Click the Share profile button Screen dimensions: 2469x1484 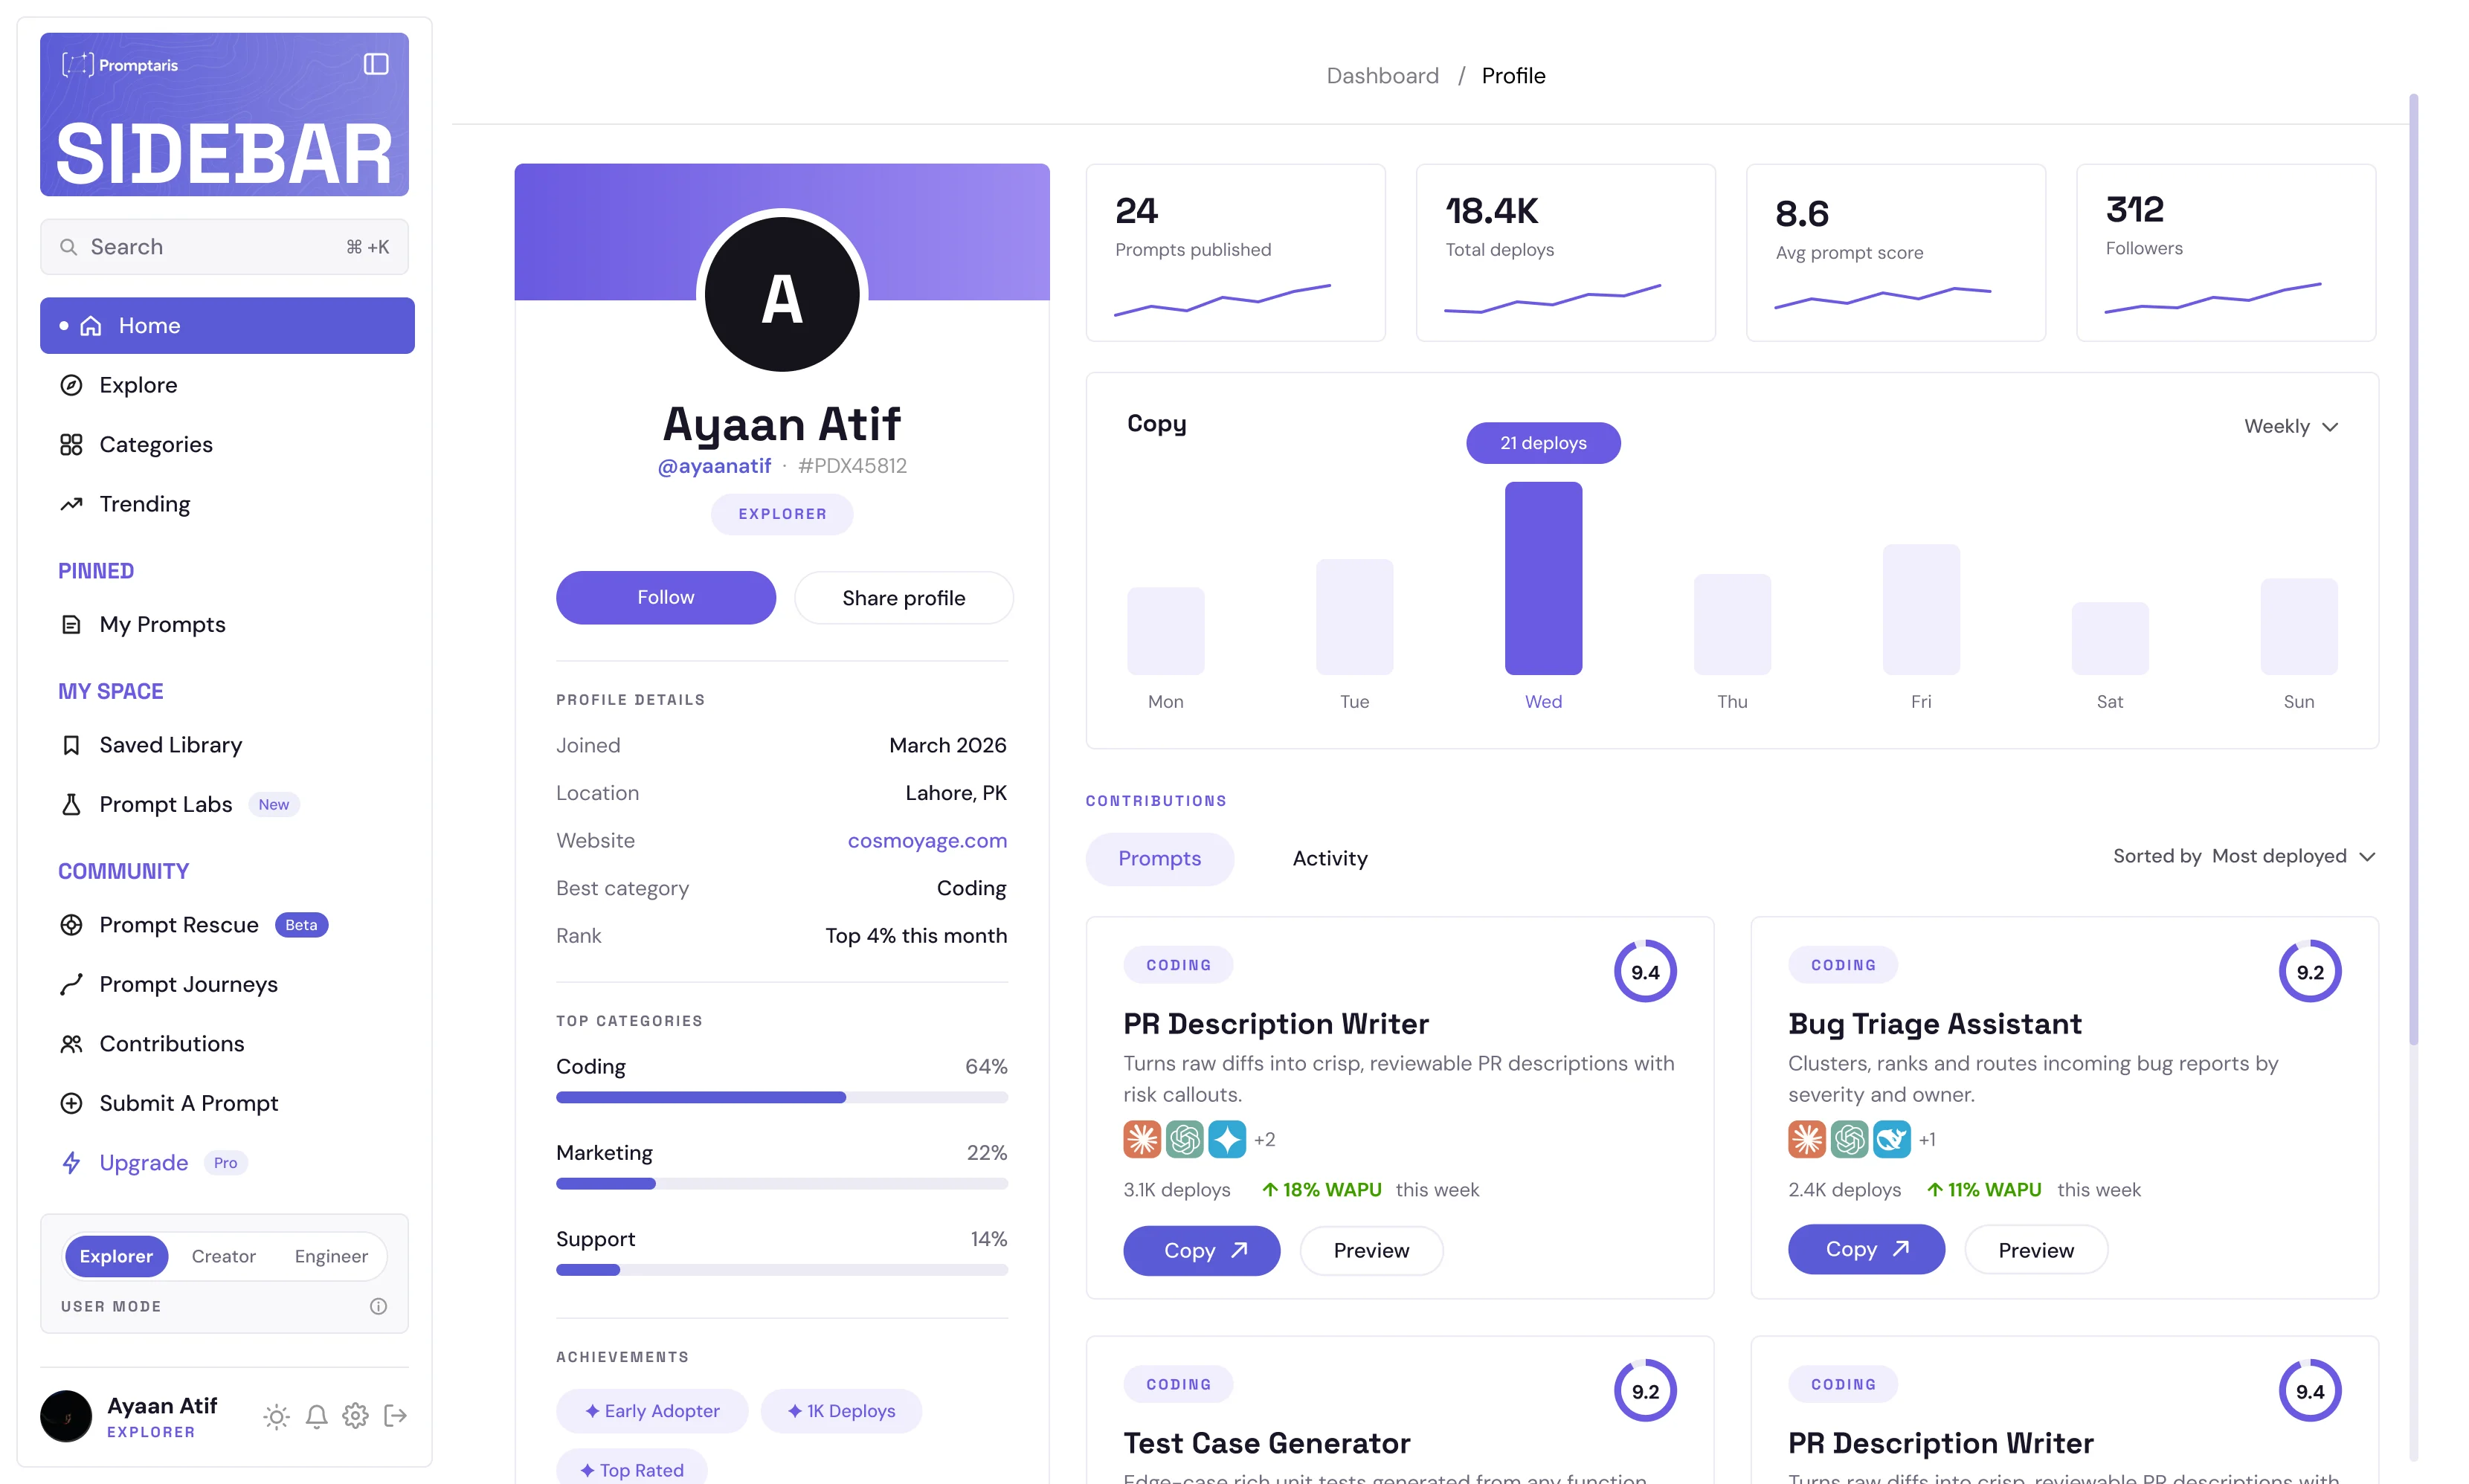click(904, 598)
